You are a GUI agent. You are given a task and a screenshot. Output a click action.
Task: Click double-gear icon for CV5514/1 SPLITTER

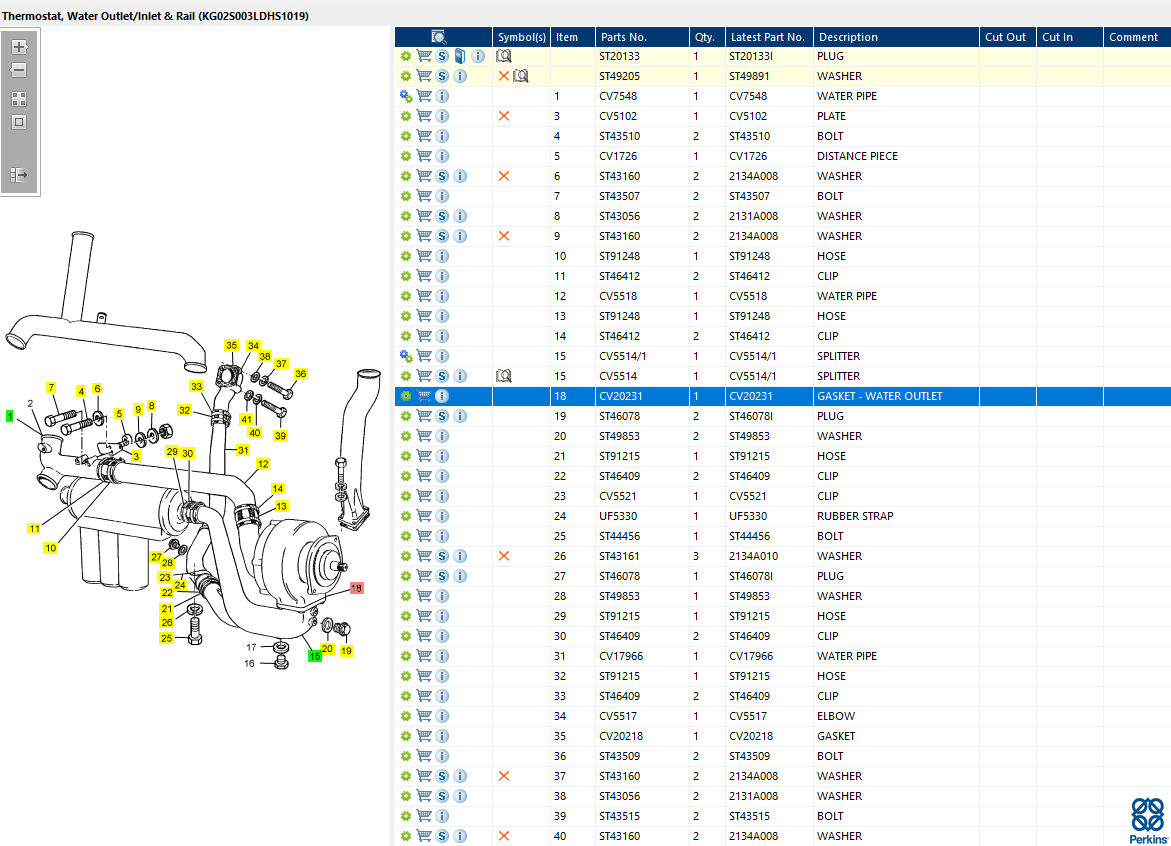pos(406,356)
